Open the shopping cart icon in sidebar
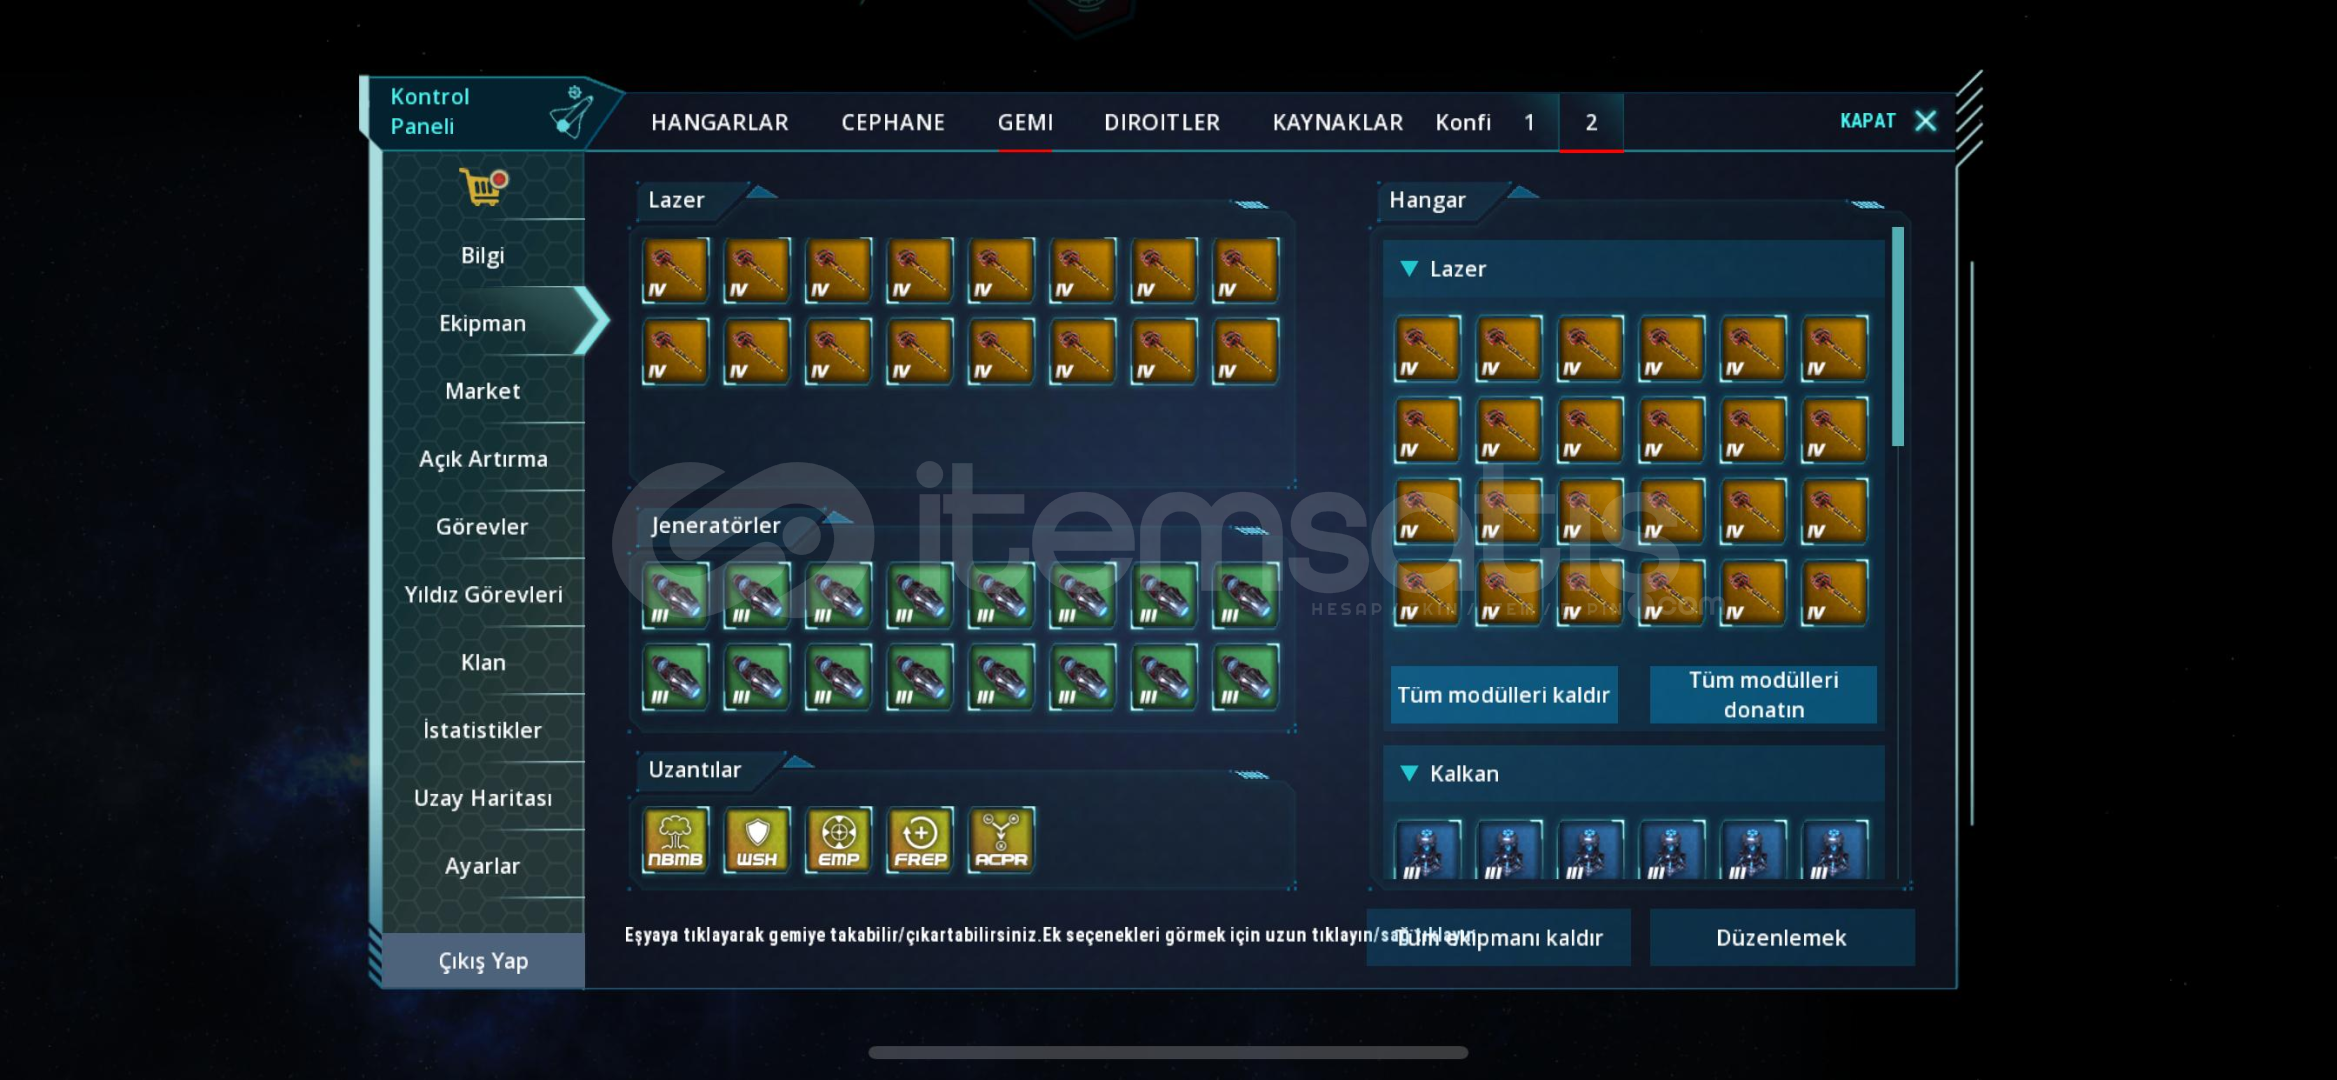The width and height of the screenshot is (2337, 1080). coord(483,186)
